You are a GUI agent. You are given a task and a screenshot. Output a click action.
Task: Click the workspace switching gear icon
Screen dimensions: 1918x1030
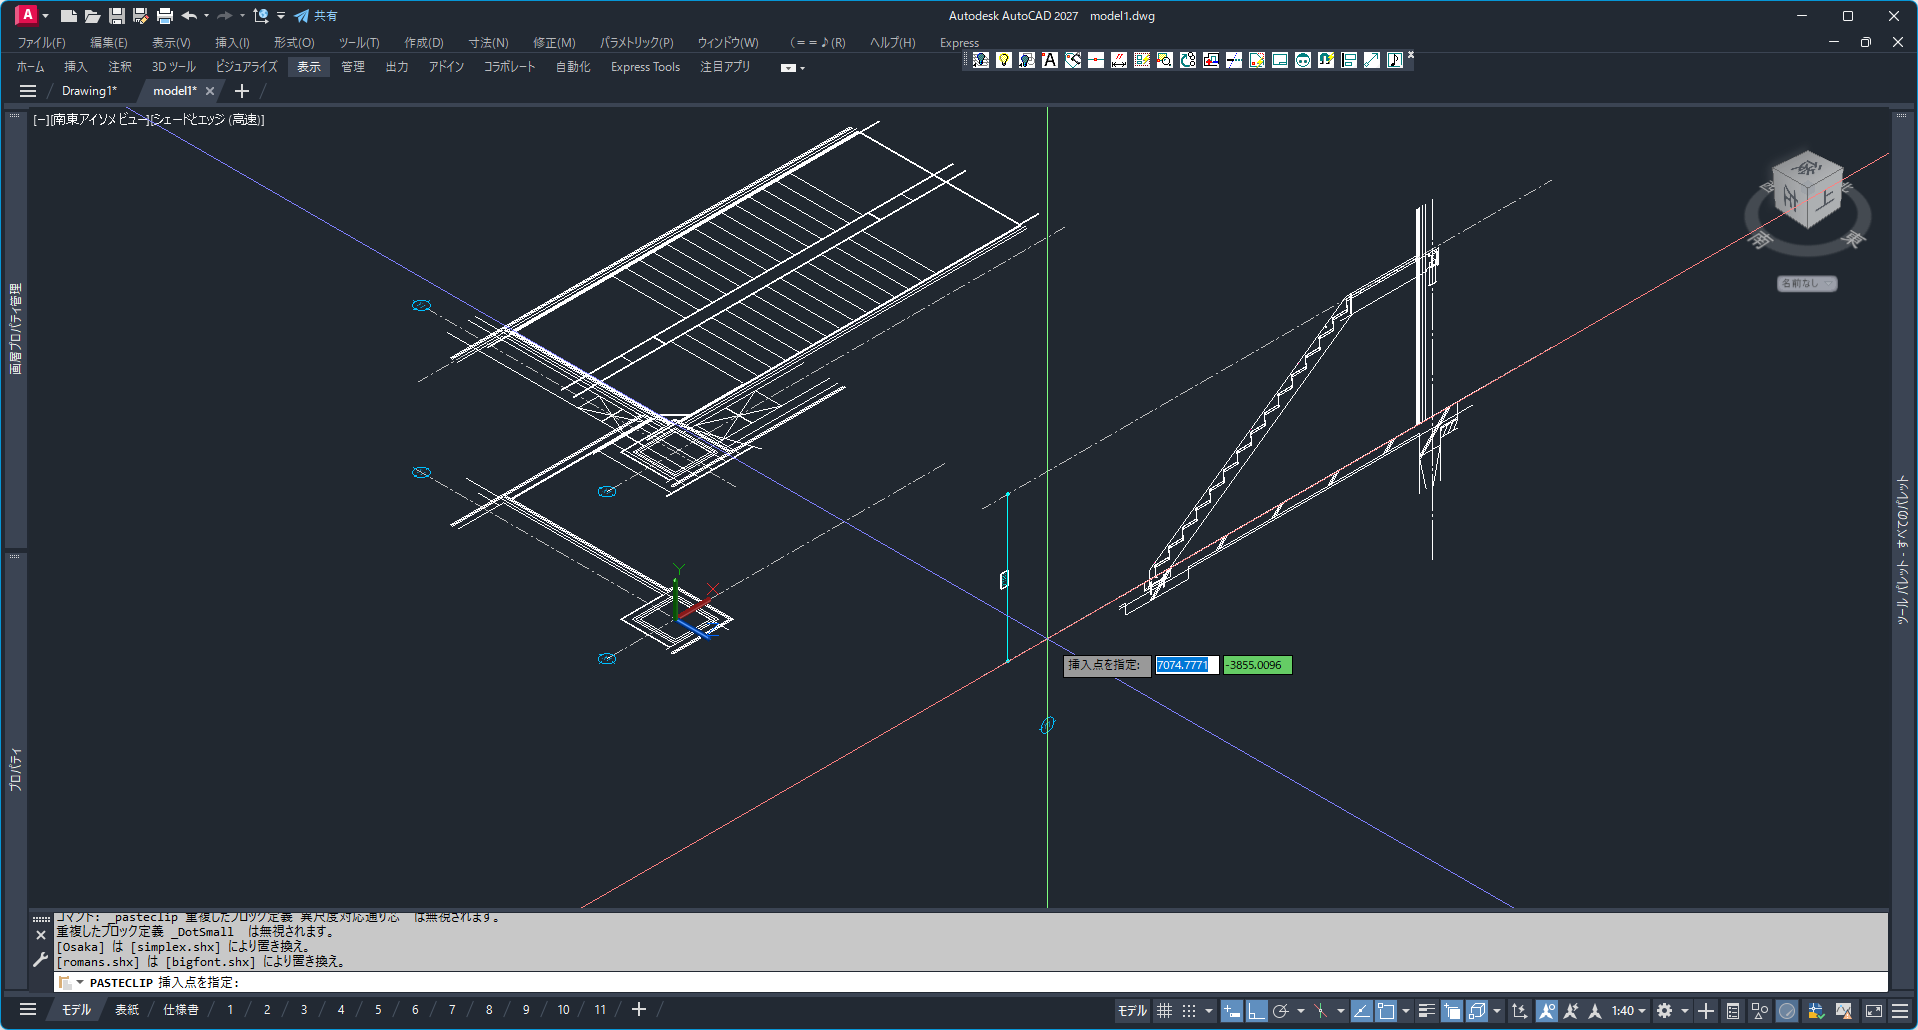coord(1664,1011)
